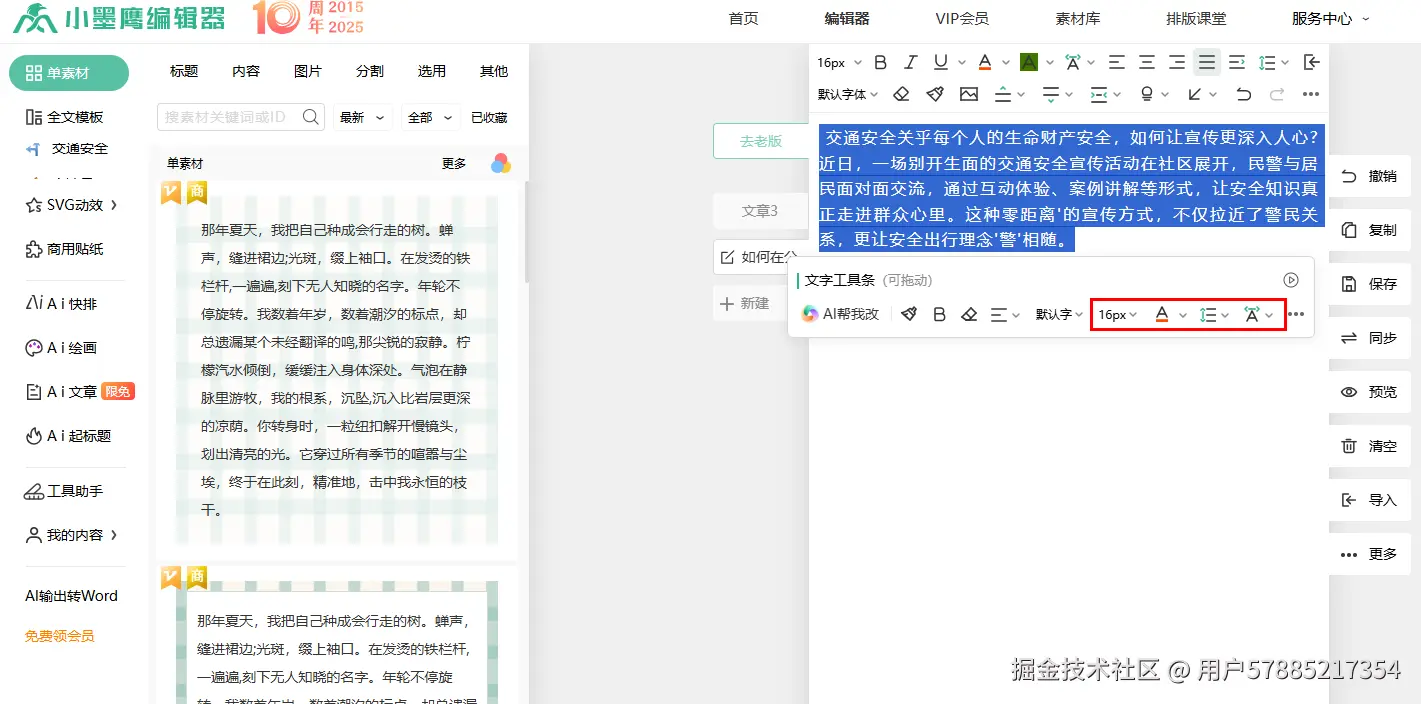The image size is (1421, 704).
Task: Click eraser in floating text toolbar
Action: (x=969, y=314)
